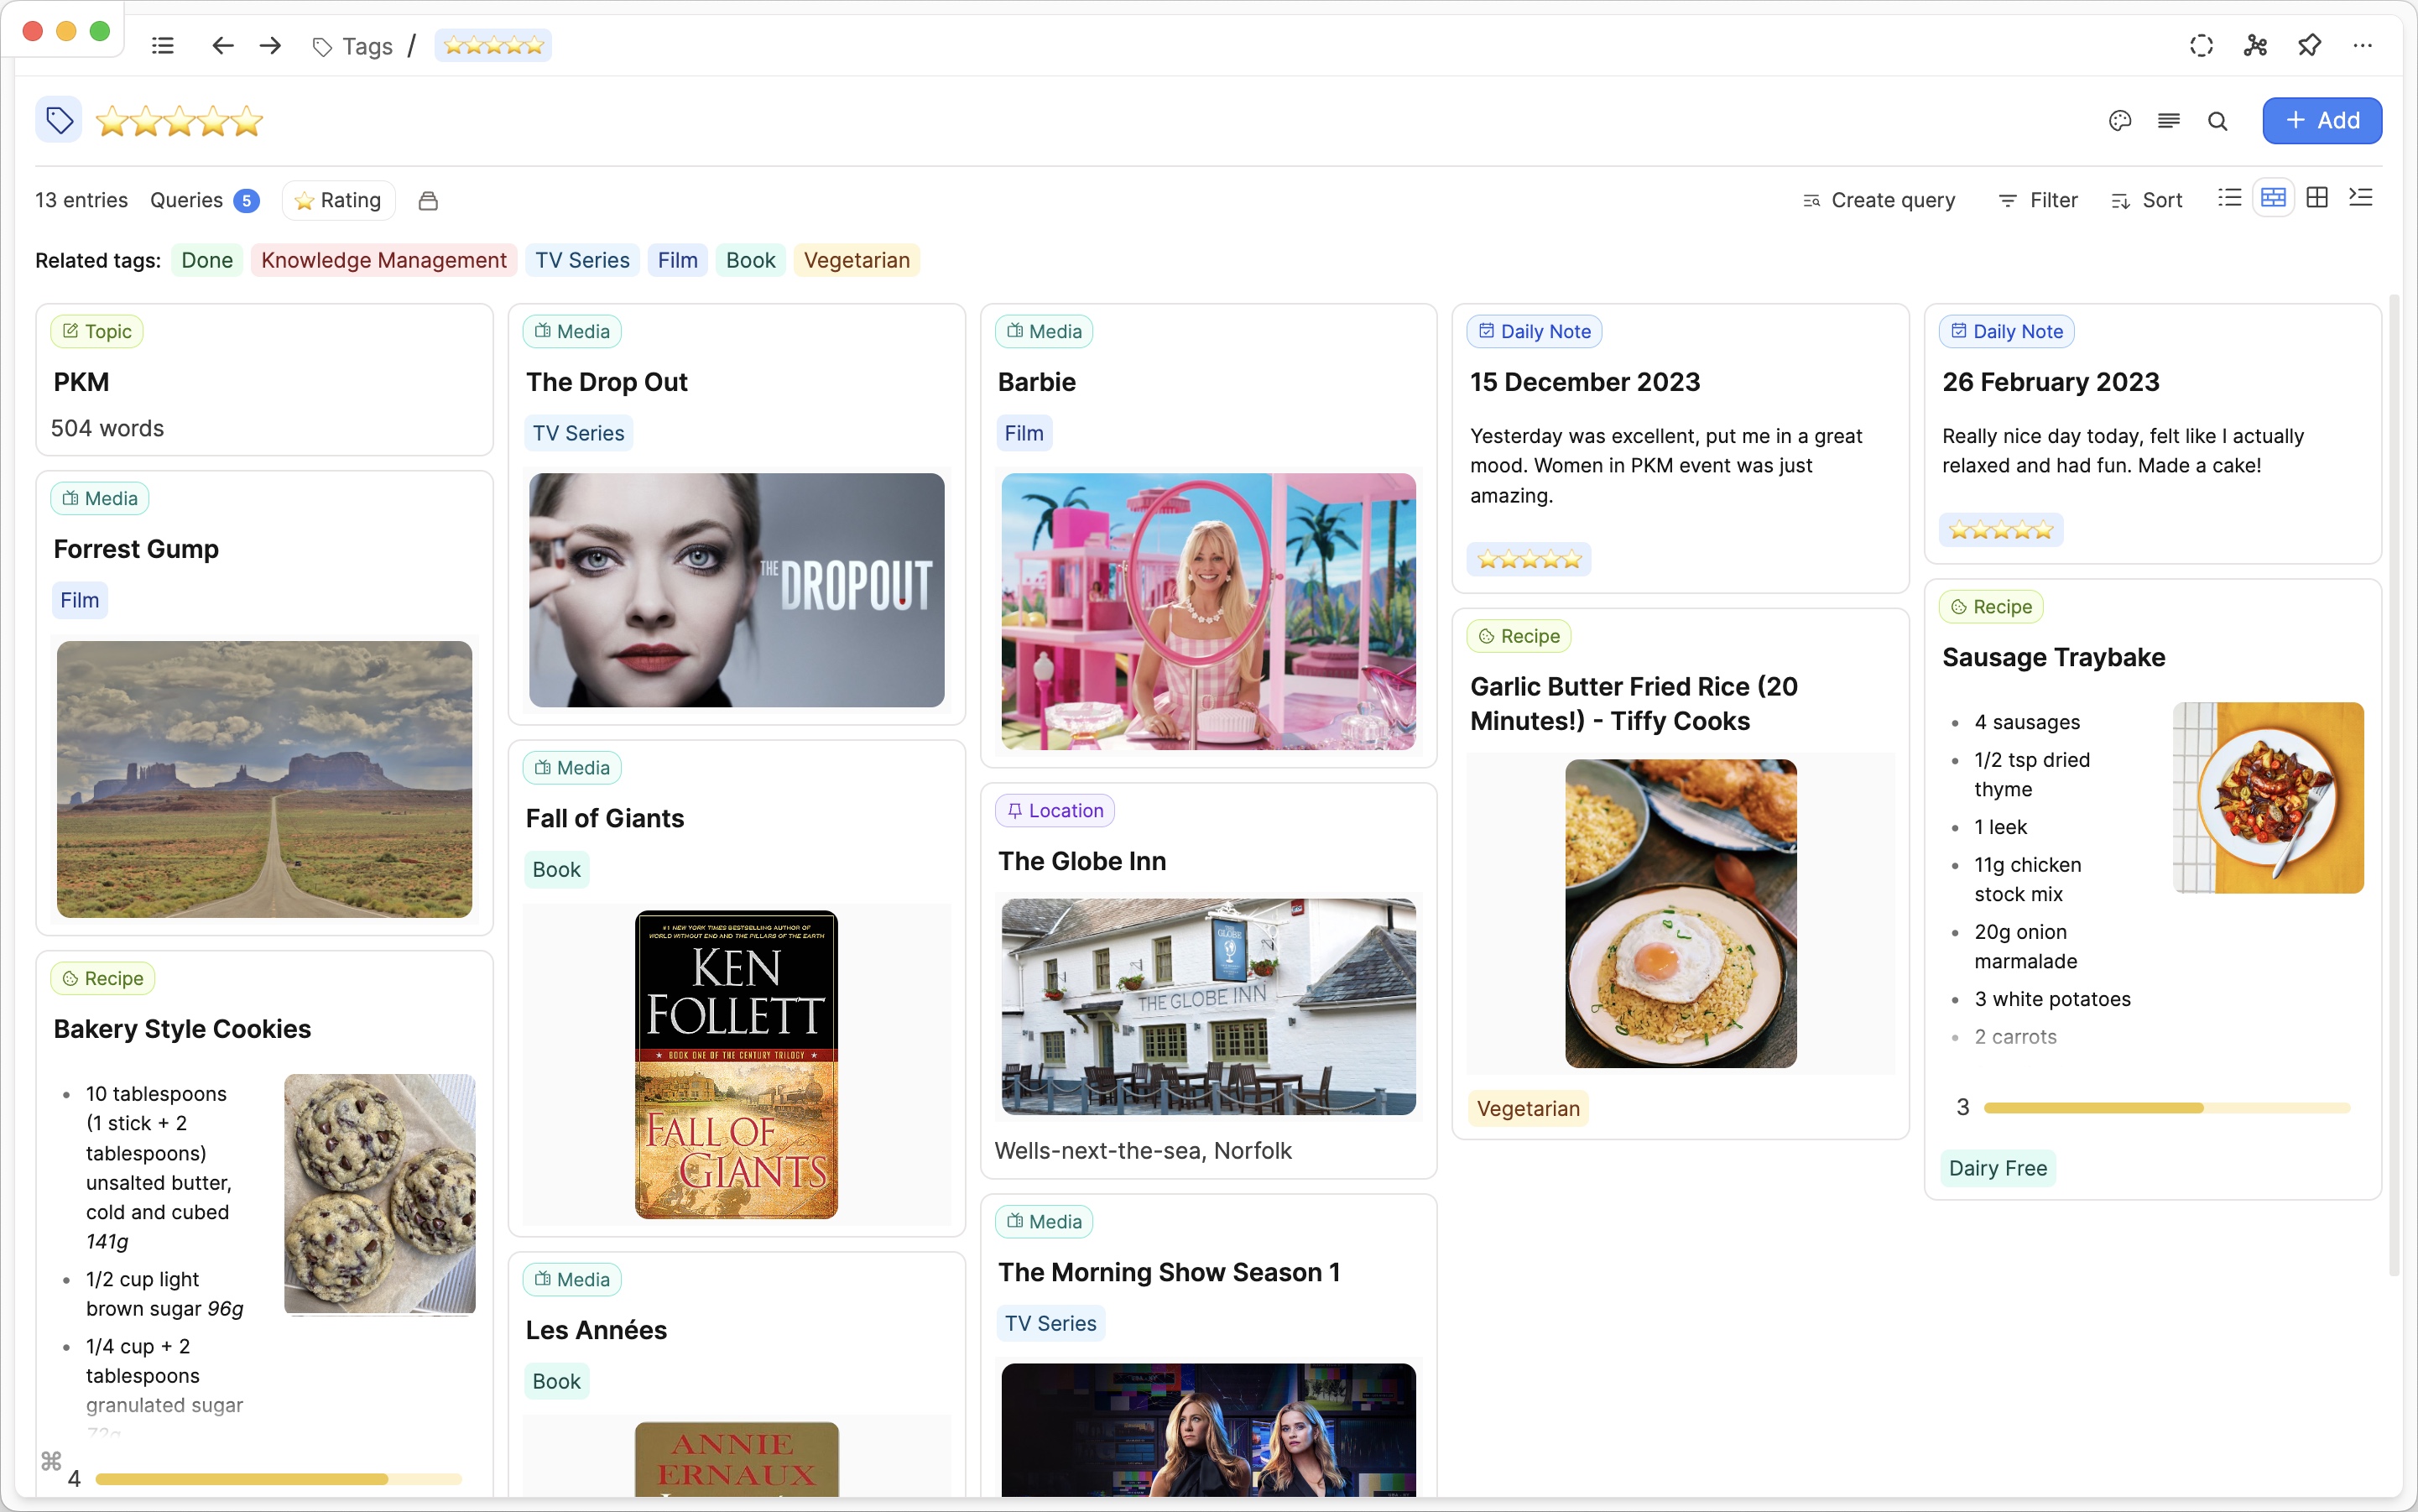The image size is (2418, 1512).
Task: Switch to table grid view
Action: (x=2316, y=198)
